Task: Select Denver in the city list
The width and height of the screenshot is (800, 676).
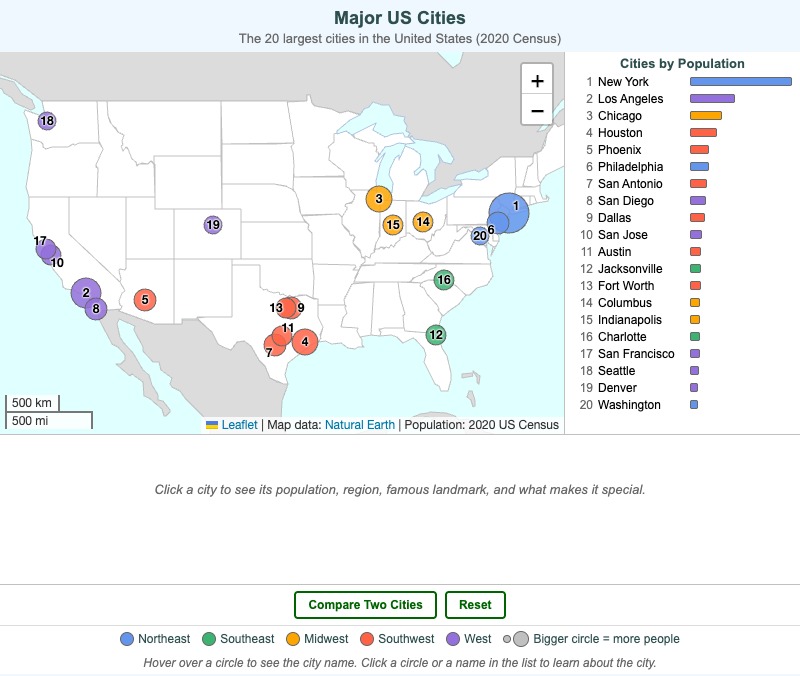Action: (x=686, y=388)
